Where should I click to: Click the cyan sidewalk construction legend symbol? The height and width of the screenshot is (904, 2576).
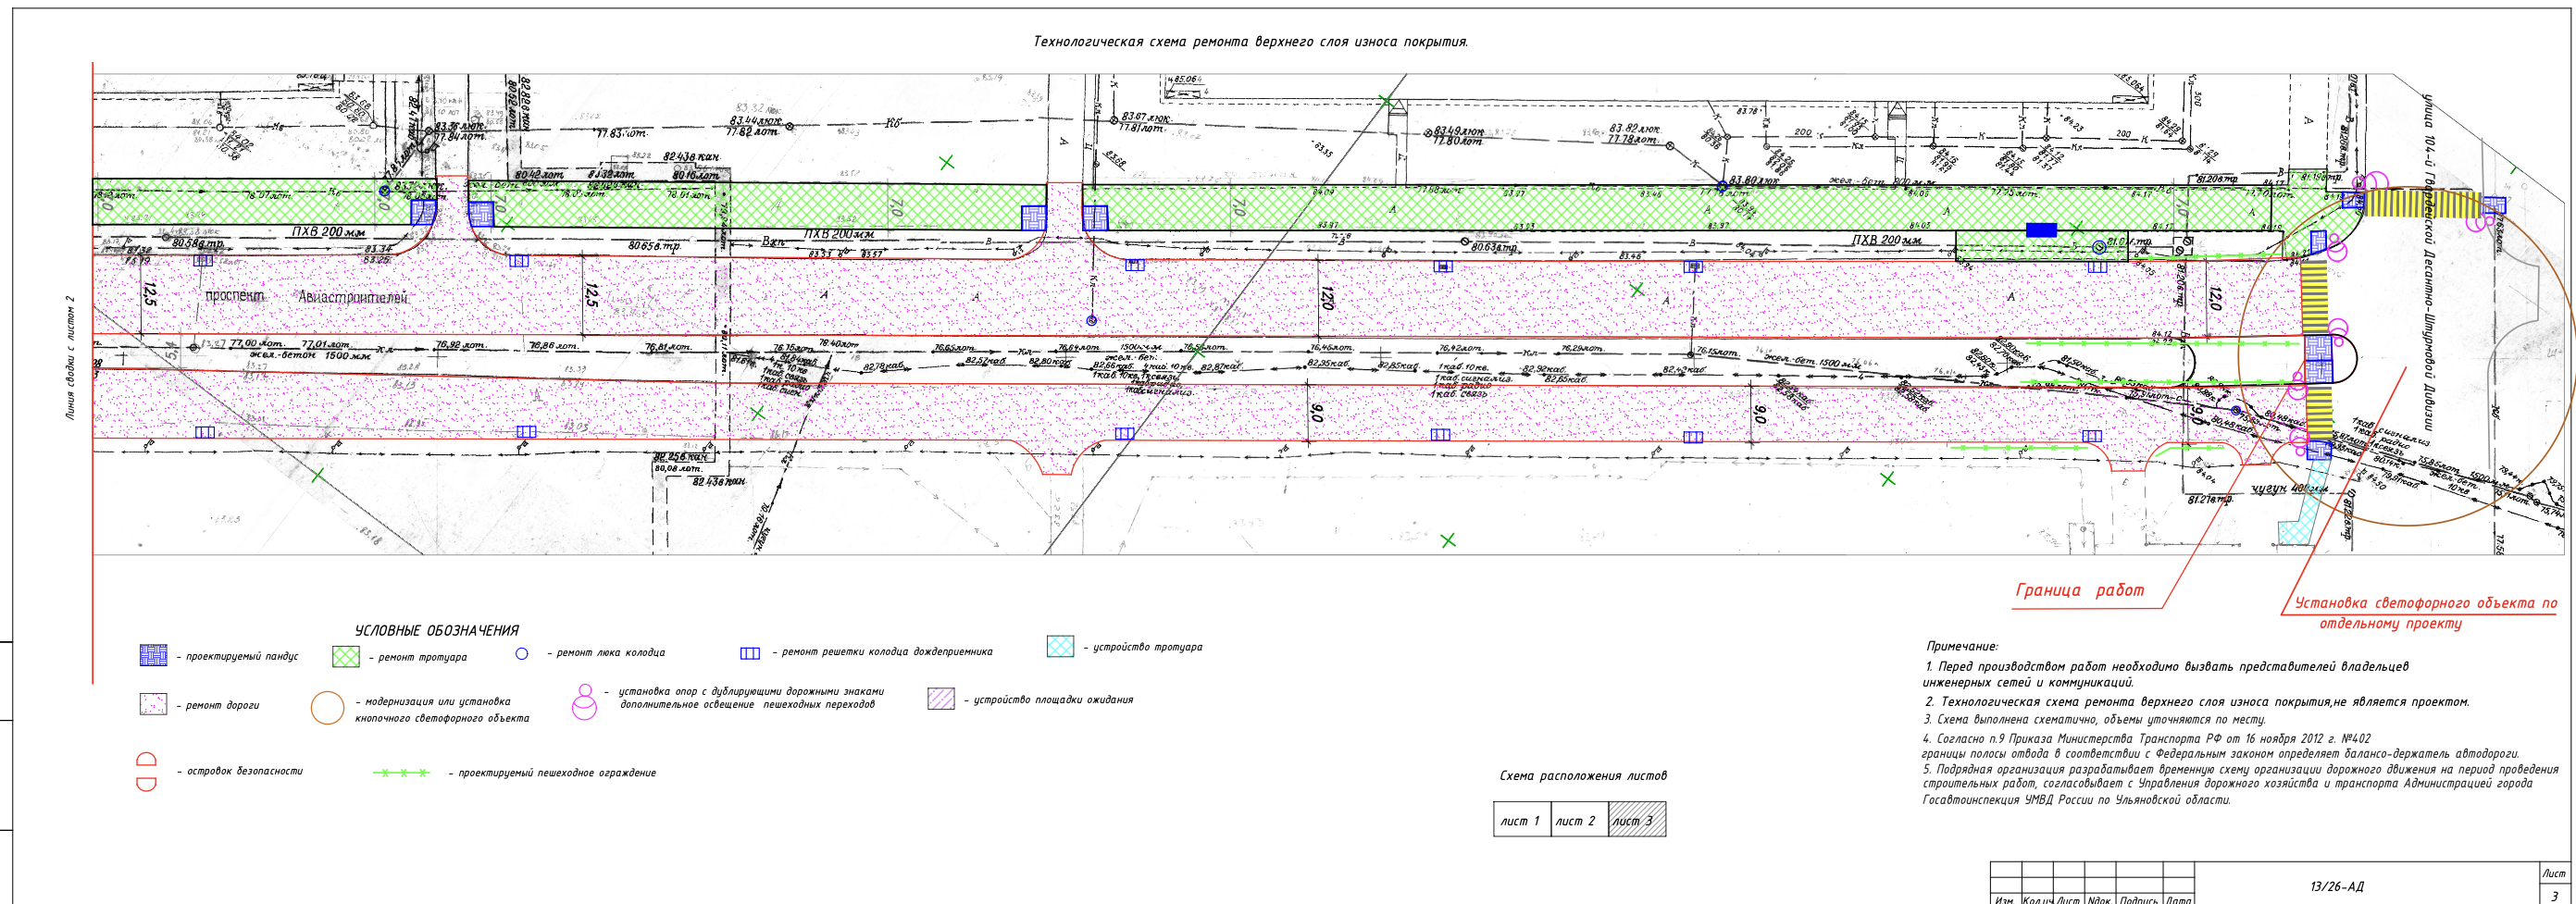tap(1060, 646)
